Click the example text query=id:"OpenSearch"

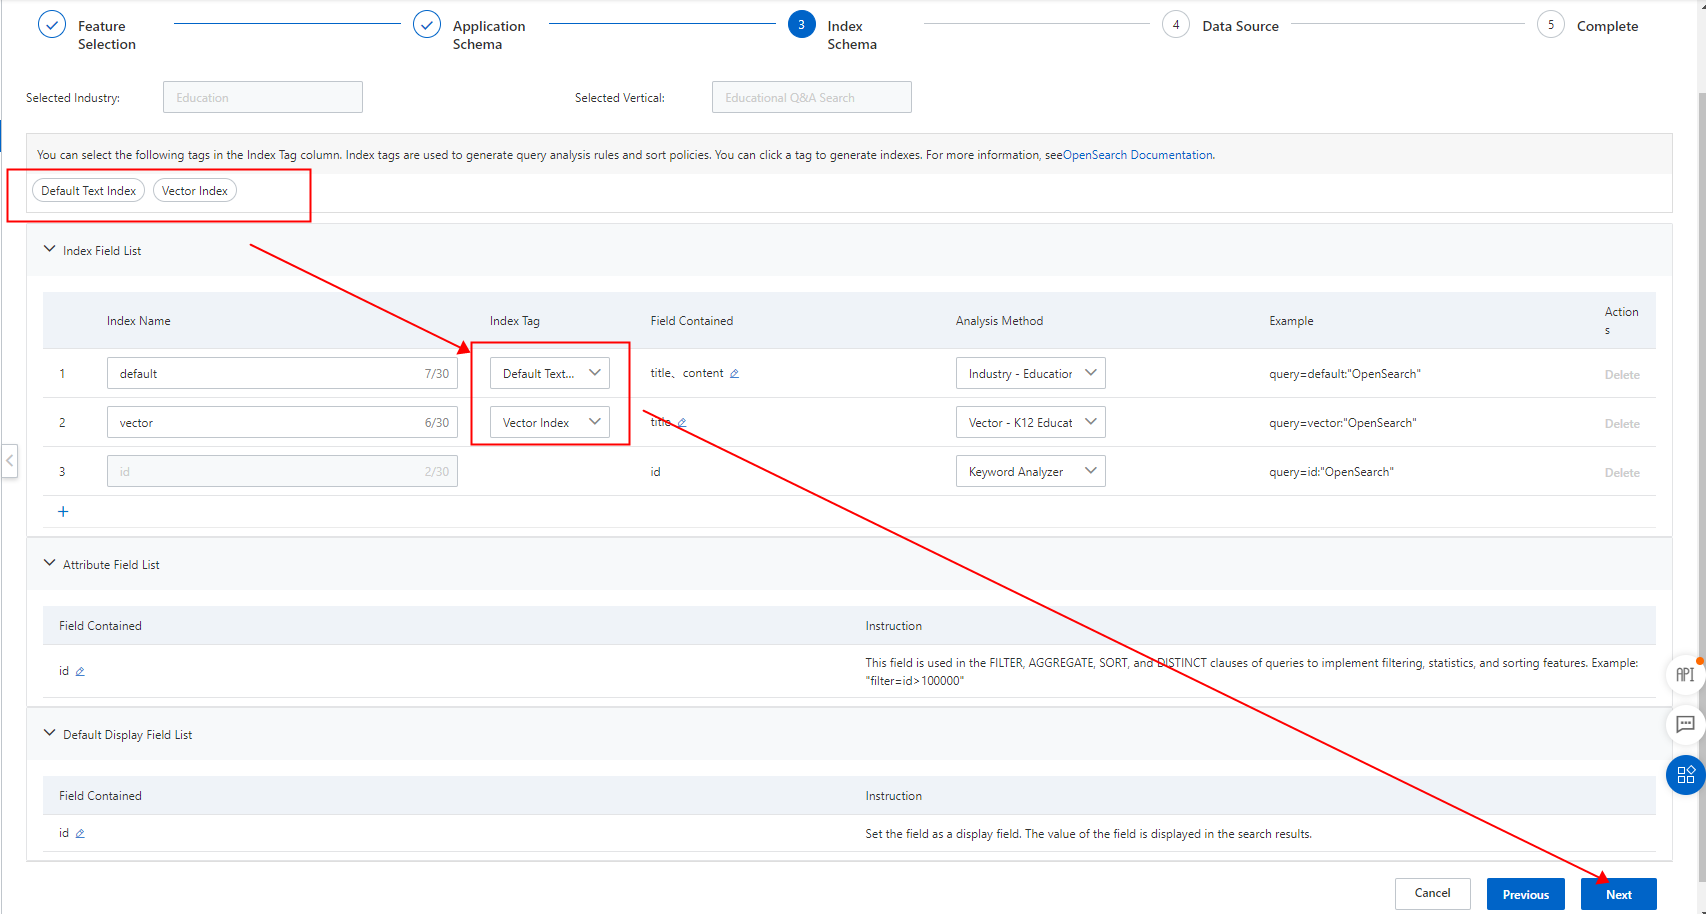(x=1331, y=472)
